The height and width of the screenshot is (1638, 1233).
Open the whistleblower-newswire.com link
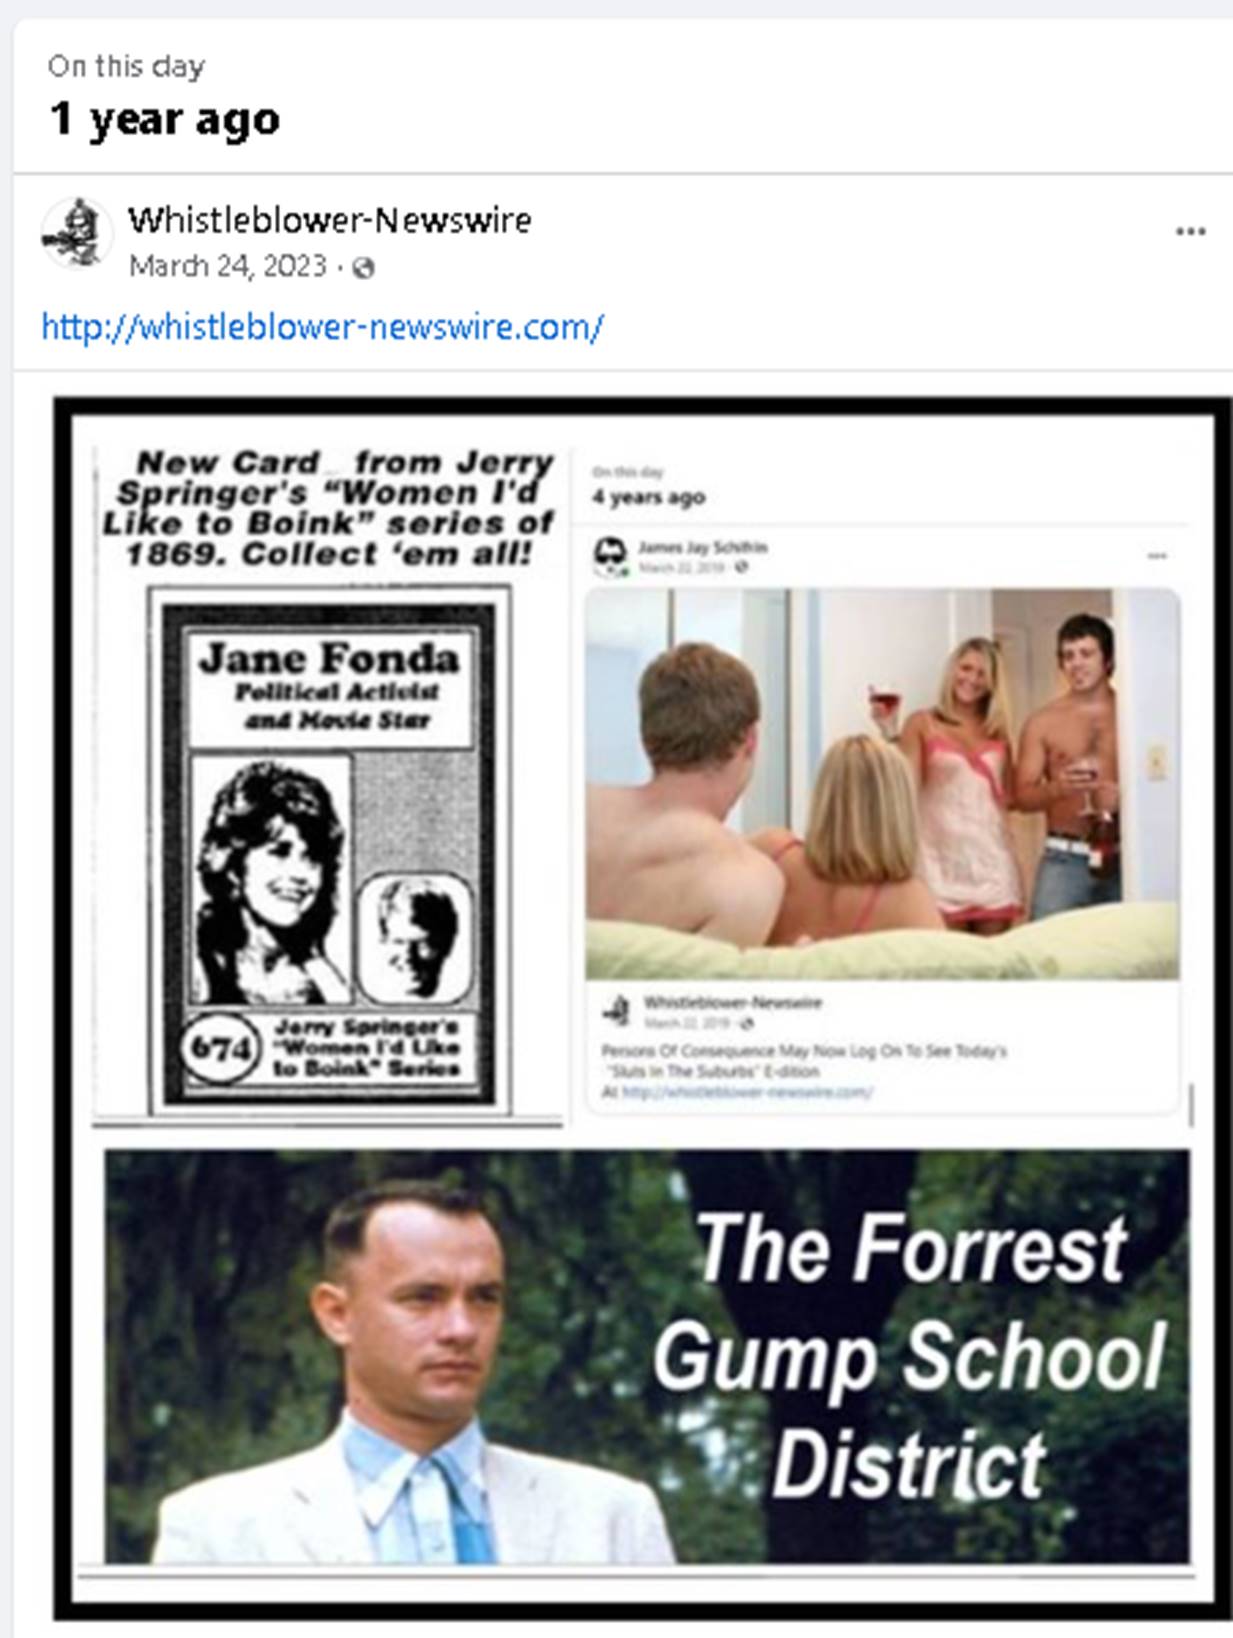322,327
